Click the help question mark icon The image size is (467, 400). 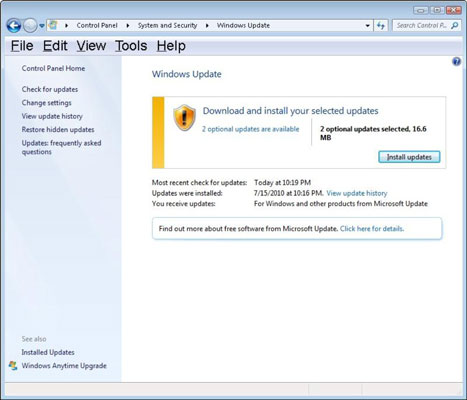click(456, 62)
